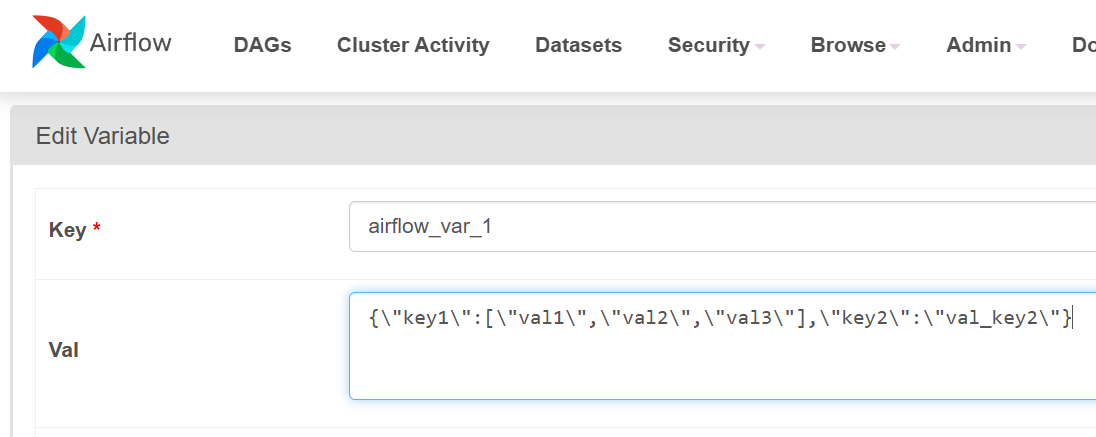This screenshot has width=1096, height=437.
Task: Open the Security menu
Action: tap(709, 45)
